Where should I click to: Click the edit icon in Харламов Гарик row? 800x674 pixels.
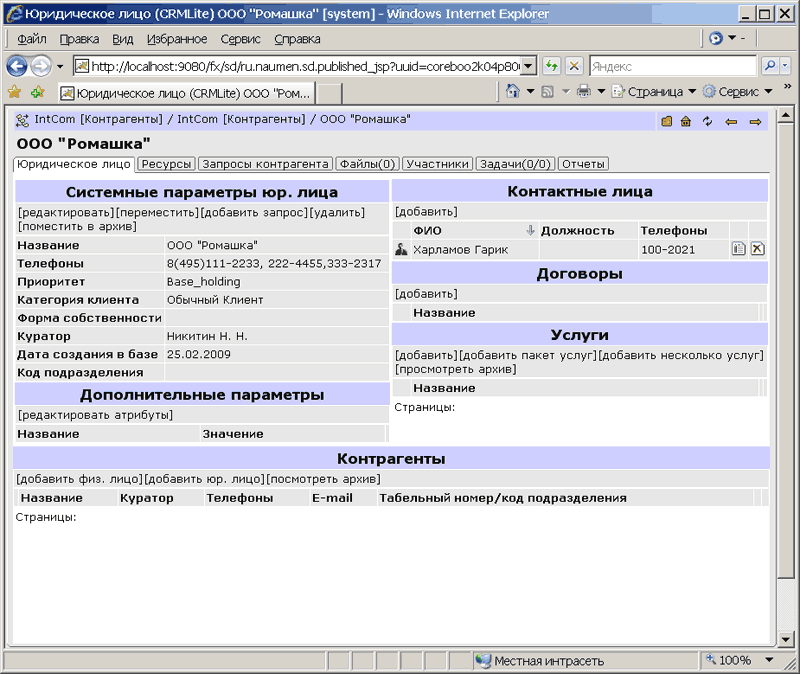click(739, 248)
